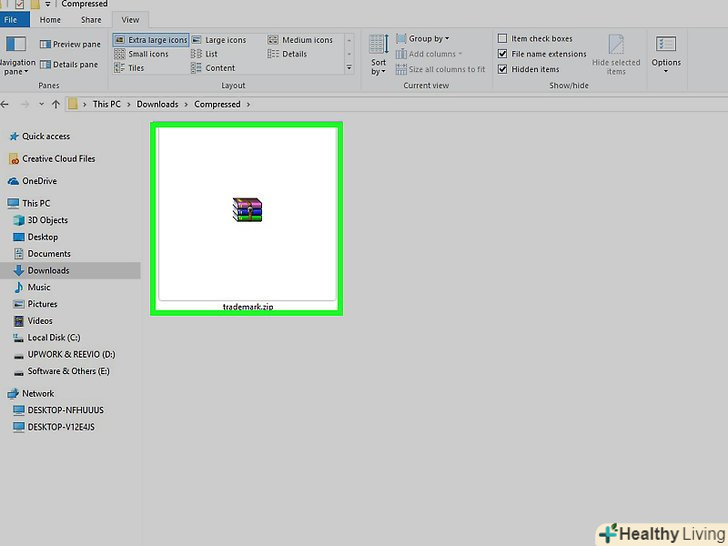728x546 pixels.
Task: Select Content layout
Action: 213,68
